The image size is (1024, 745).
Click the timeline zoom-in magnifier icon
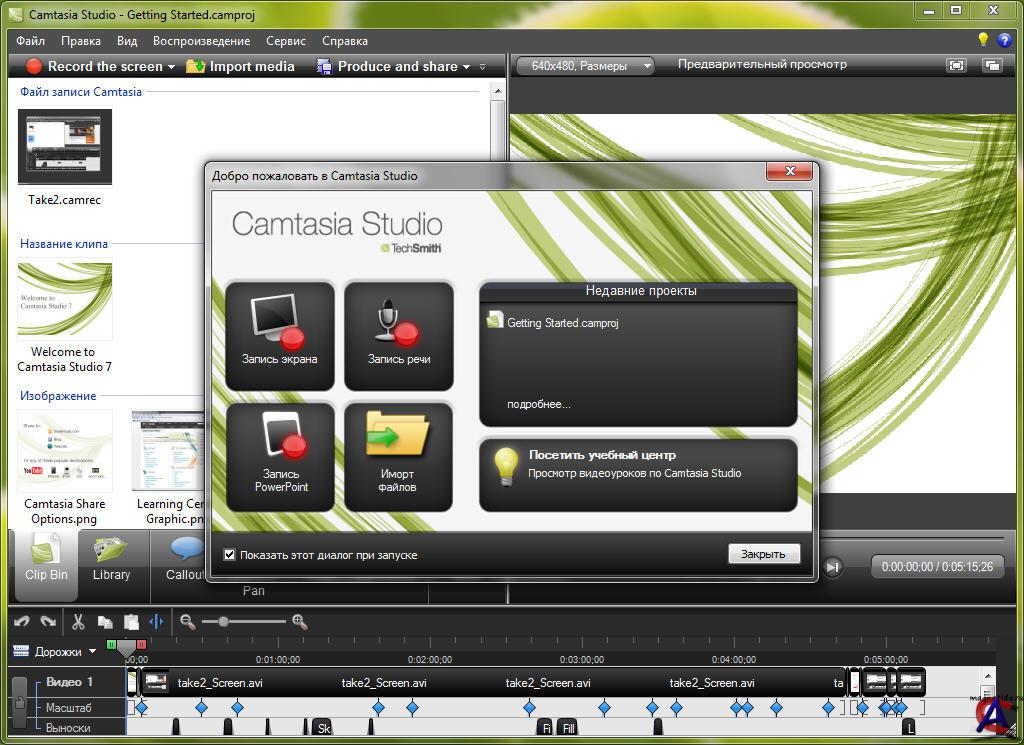299,622
